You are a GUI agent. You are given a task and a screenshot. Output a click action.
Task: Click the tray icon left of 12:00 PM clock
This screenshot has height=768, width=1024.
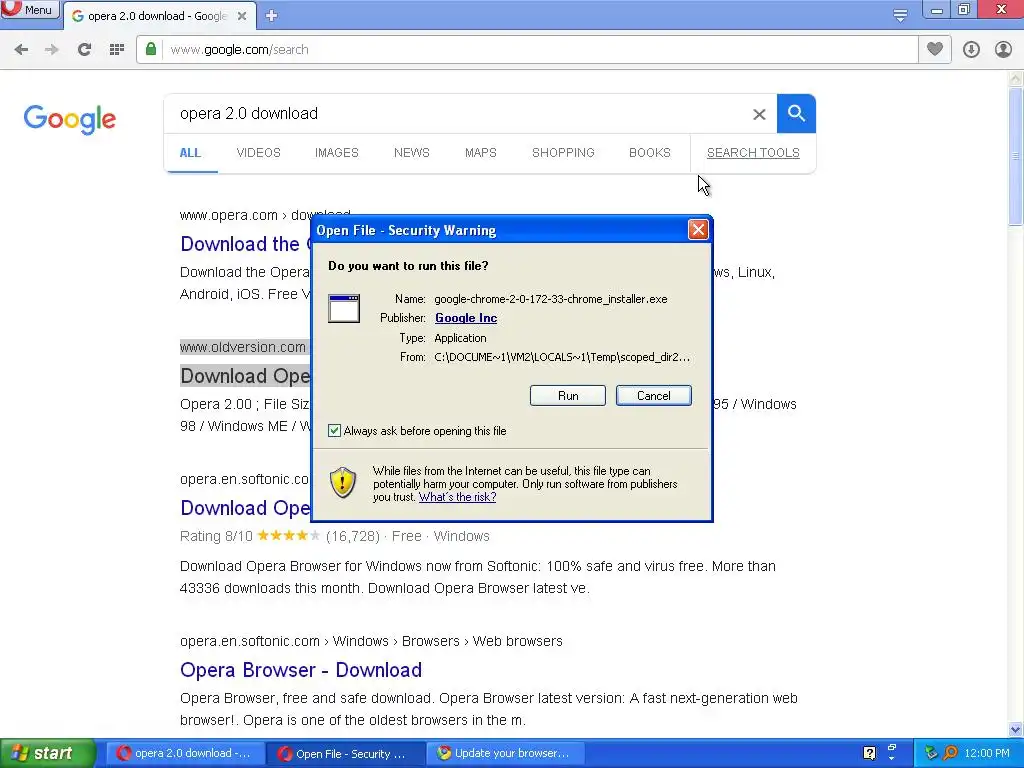[x=950, y=753]
